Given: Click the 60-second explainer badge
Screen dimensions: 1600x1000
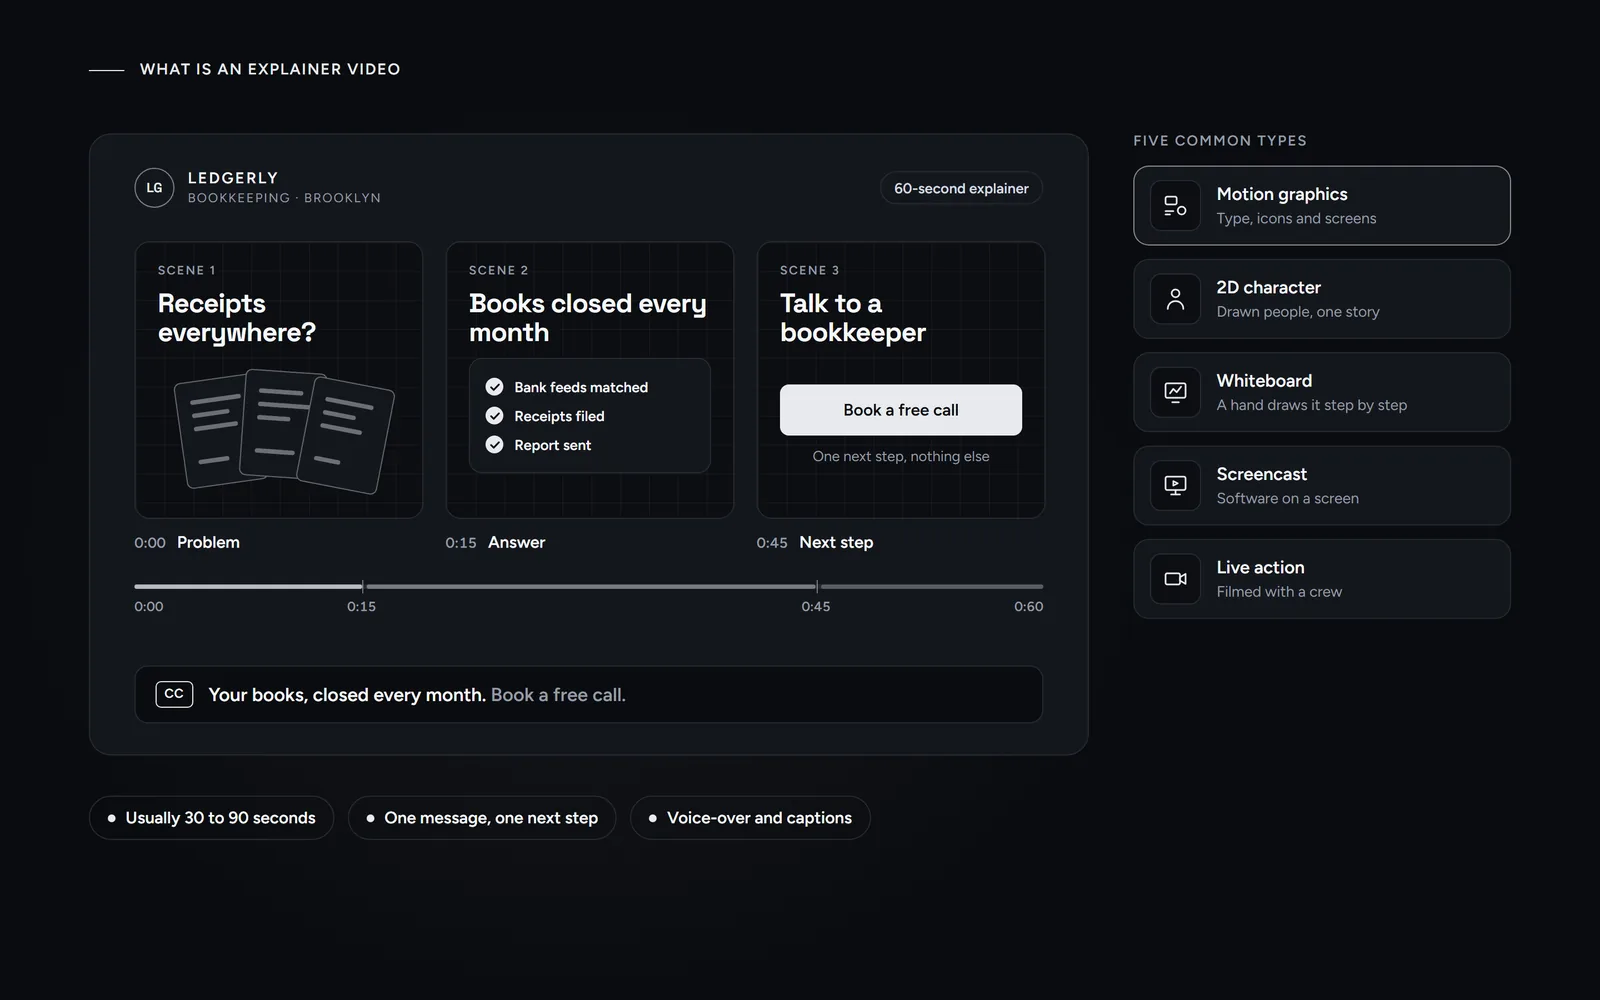Looking at the screenshot, I should tap(961, 188).
